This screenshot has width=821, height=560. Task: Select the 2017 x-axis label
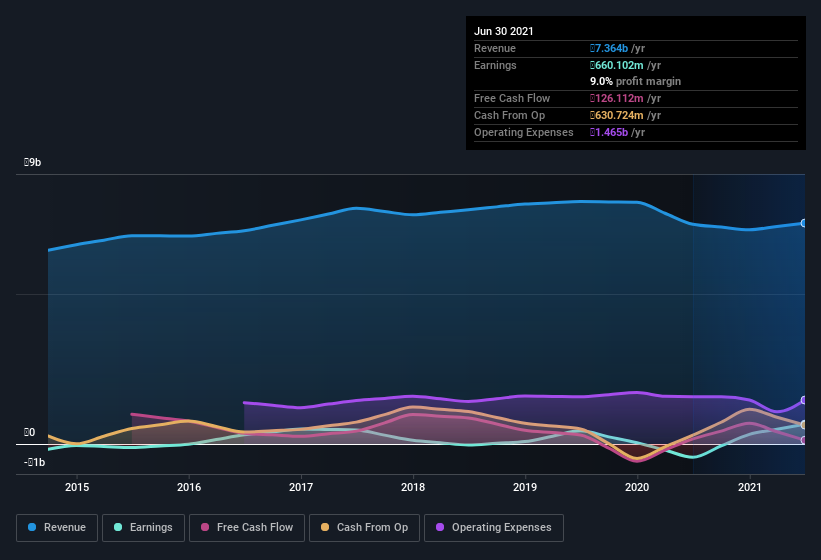(x=301, y=487)
